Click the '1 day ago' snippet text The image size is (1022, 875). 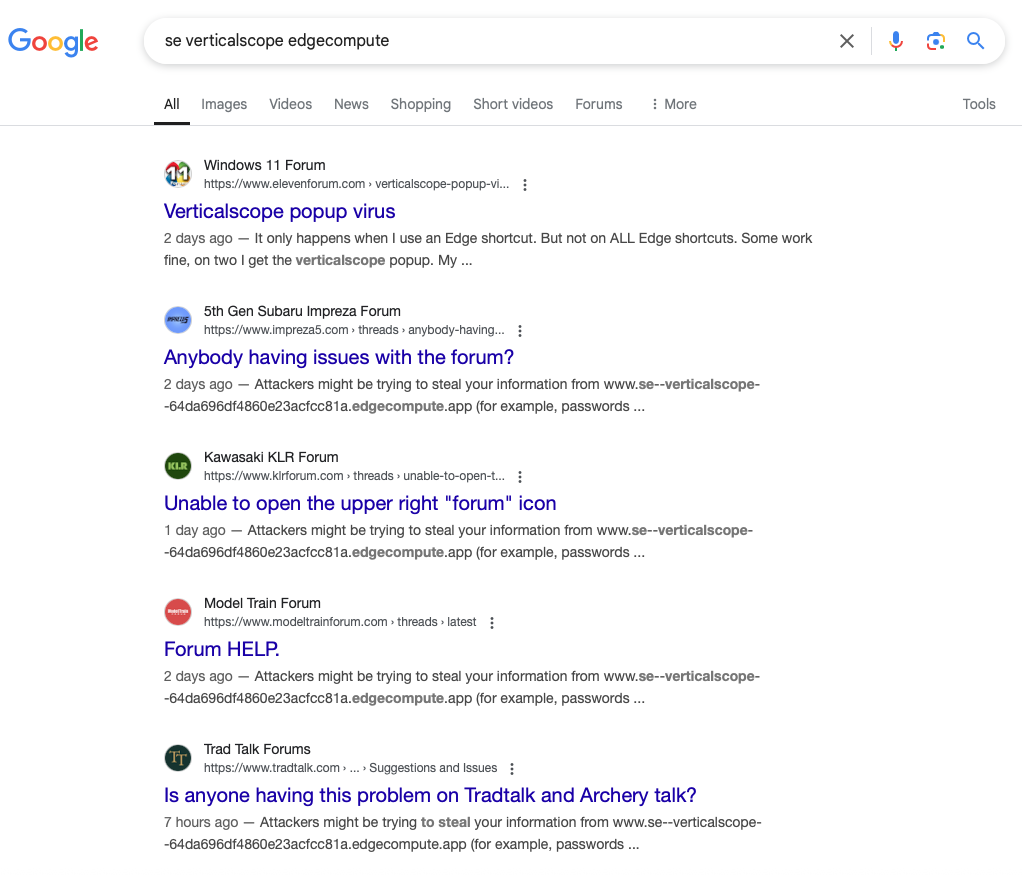[x=194, y=530]
